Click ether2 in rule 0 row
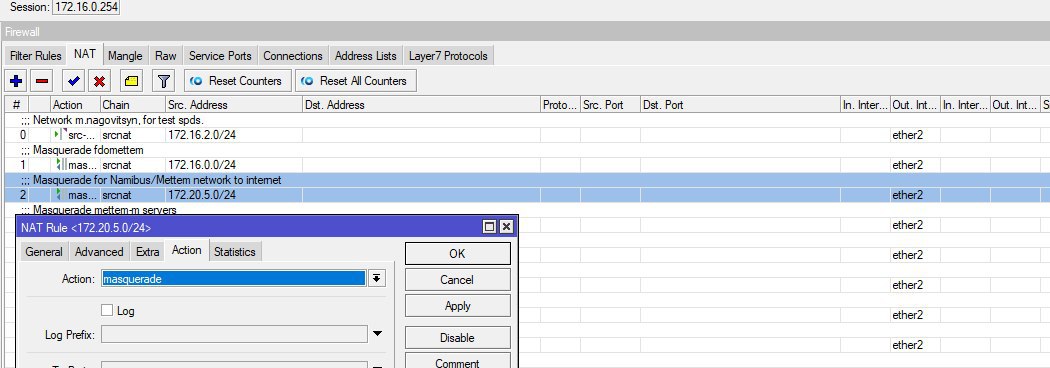The image size is (1050, 368). tap(907, 134)
